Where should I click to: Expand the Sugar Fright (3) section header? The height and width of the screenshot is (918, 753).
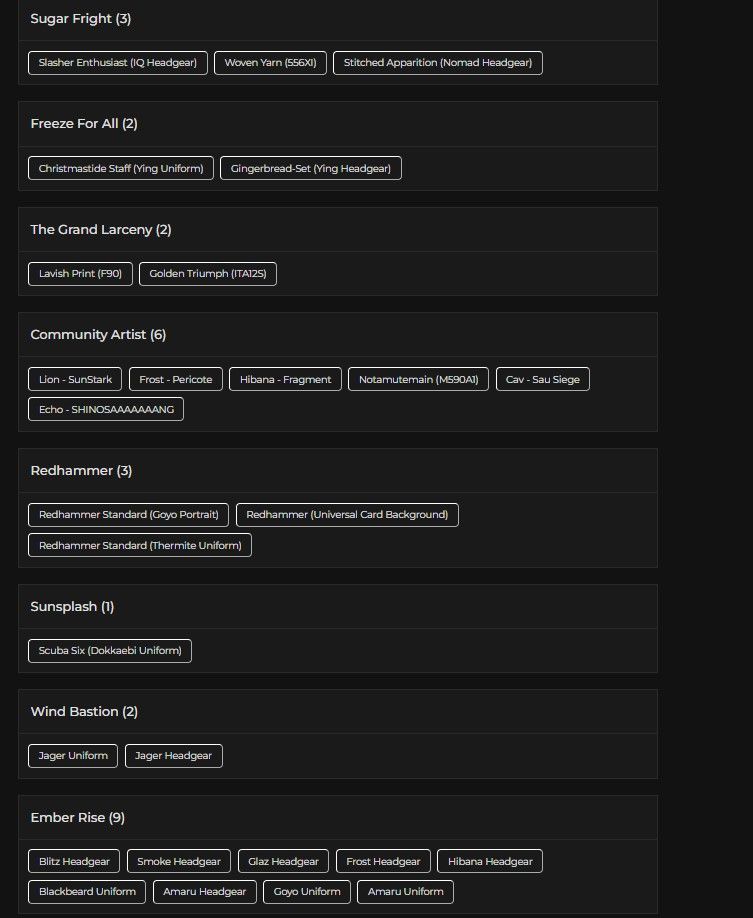[x=338, y=19]
